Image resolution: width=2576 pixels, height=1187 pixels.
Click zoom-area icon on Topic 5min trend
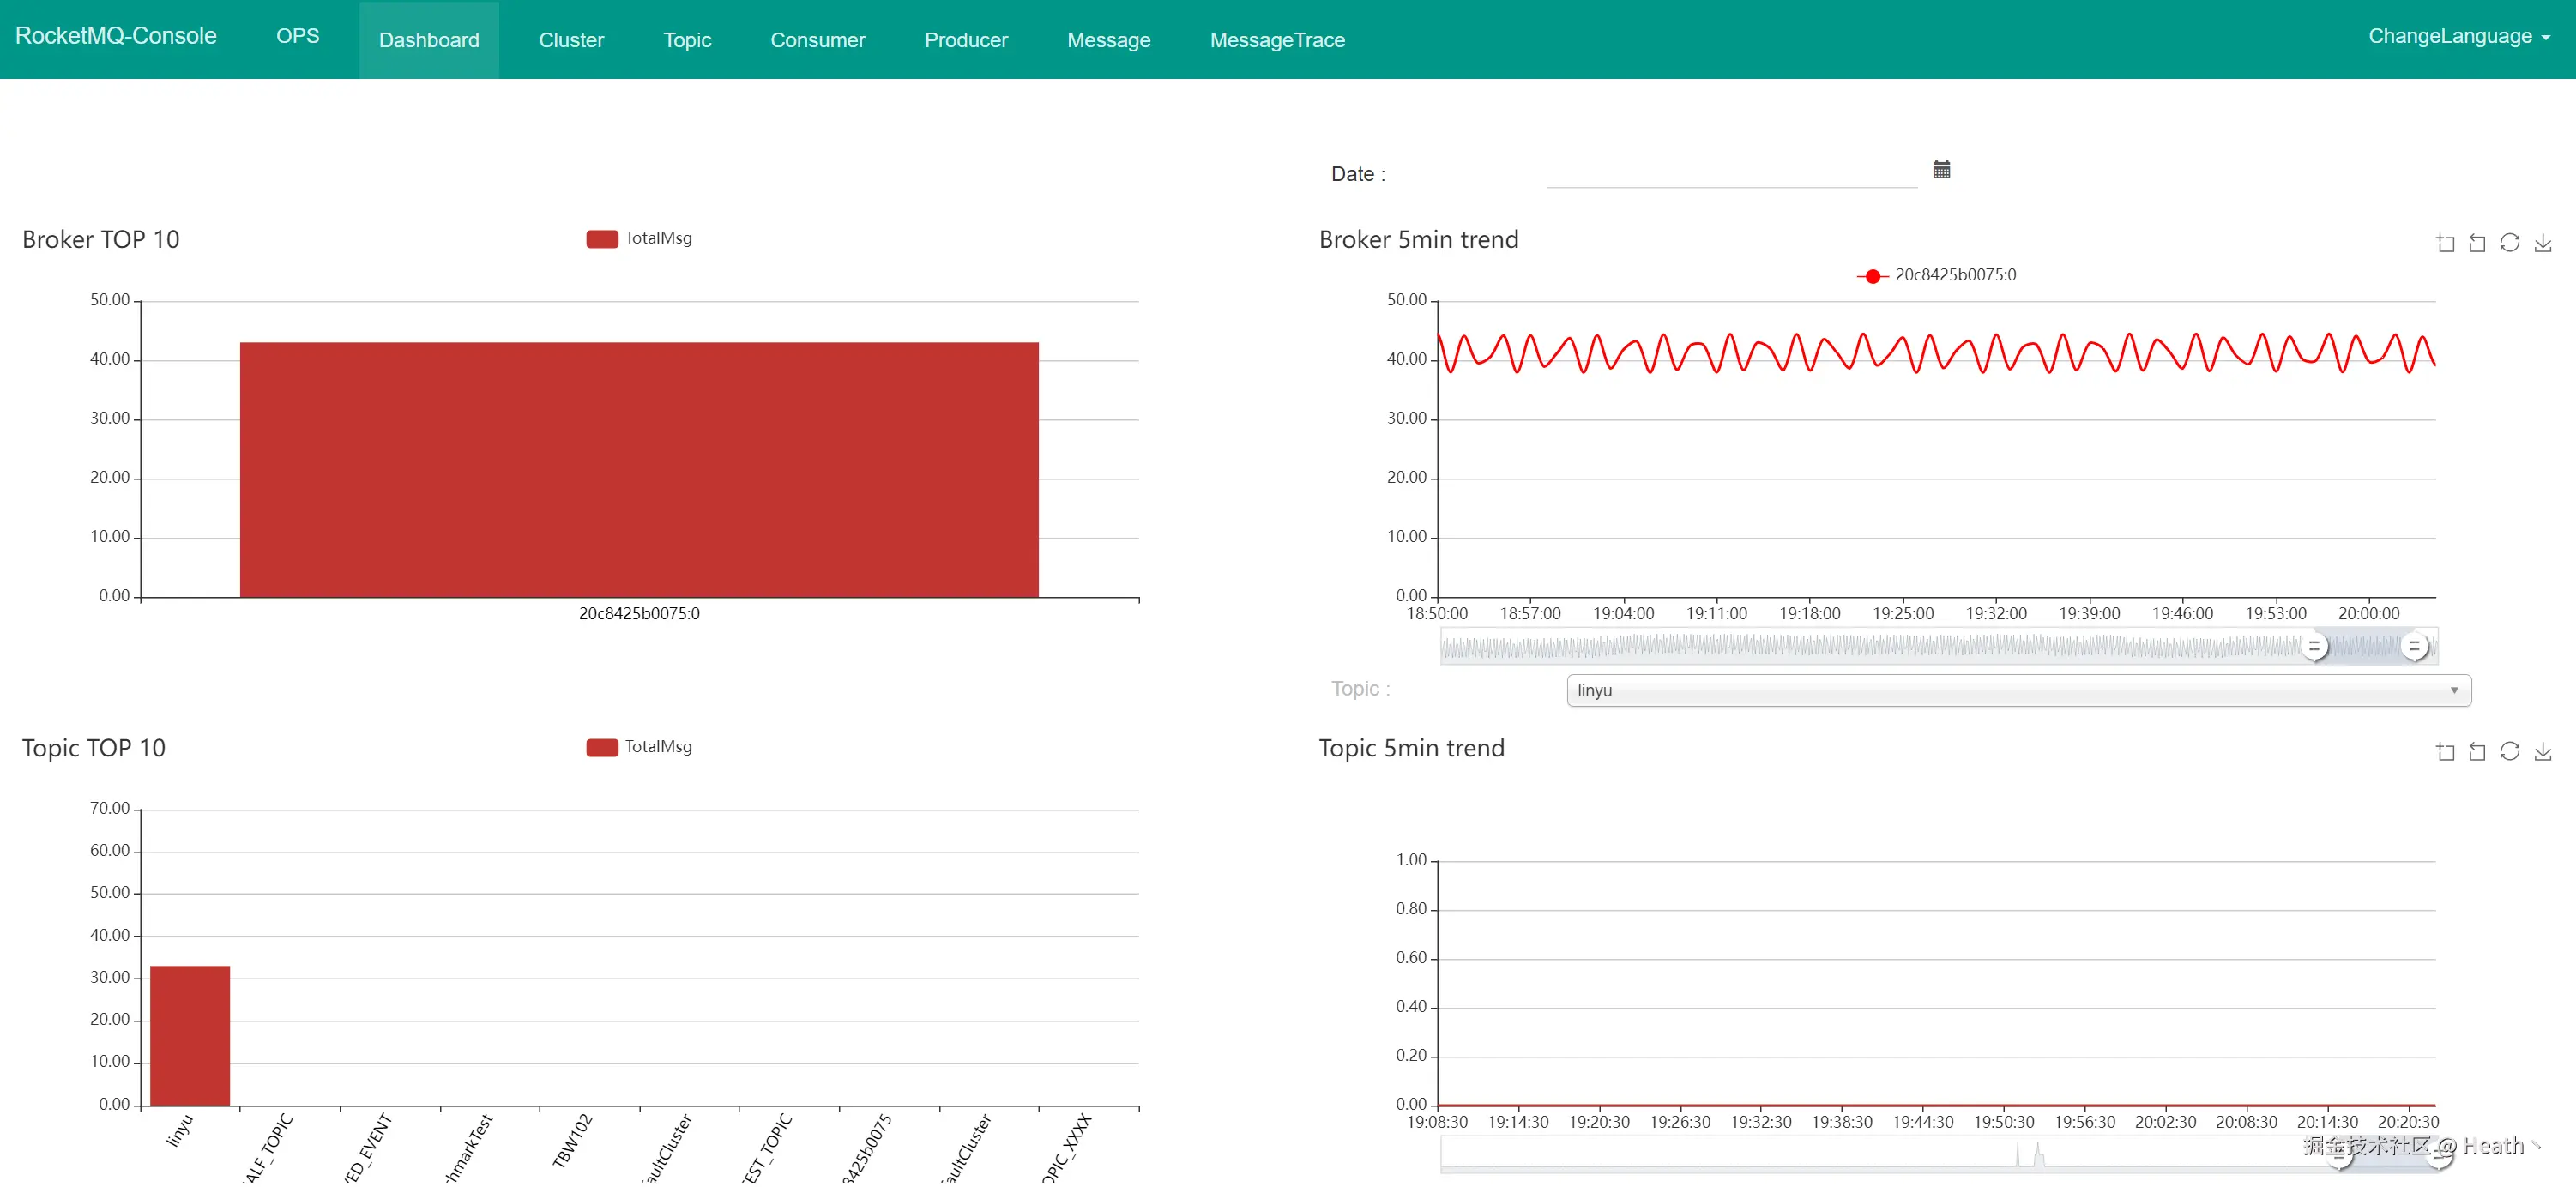[x=2445, y=751]
